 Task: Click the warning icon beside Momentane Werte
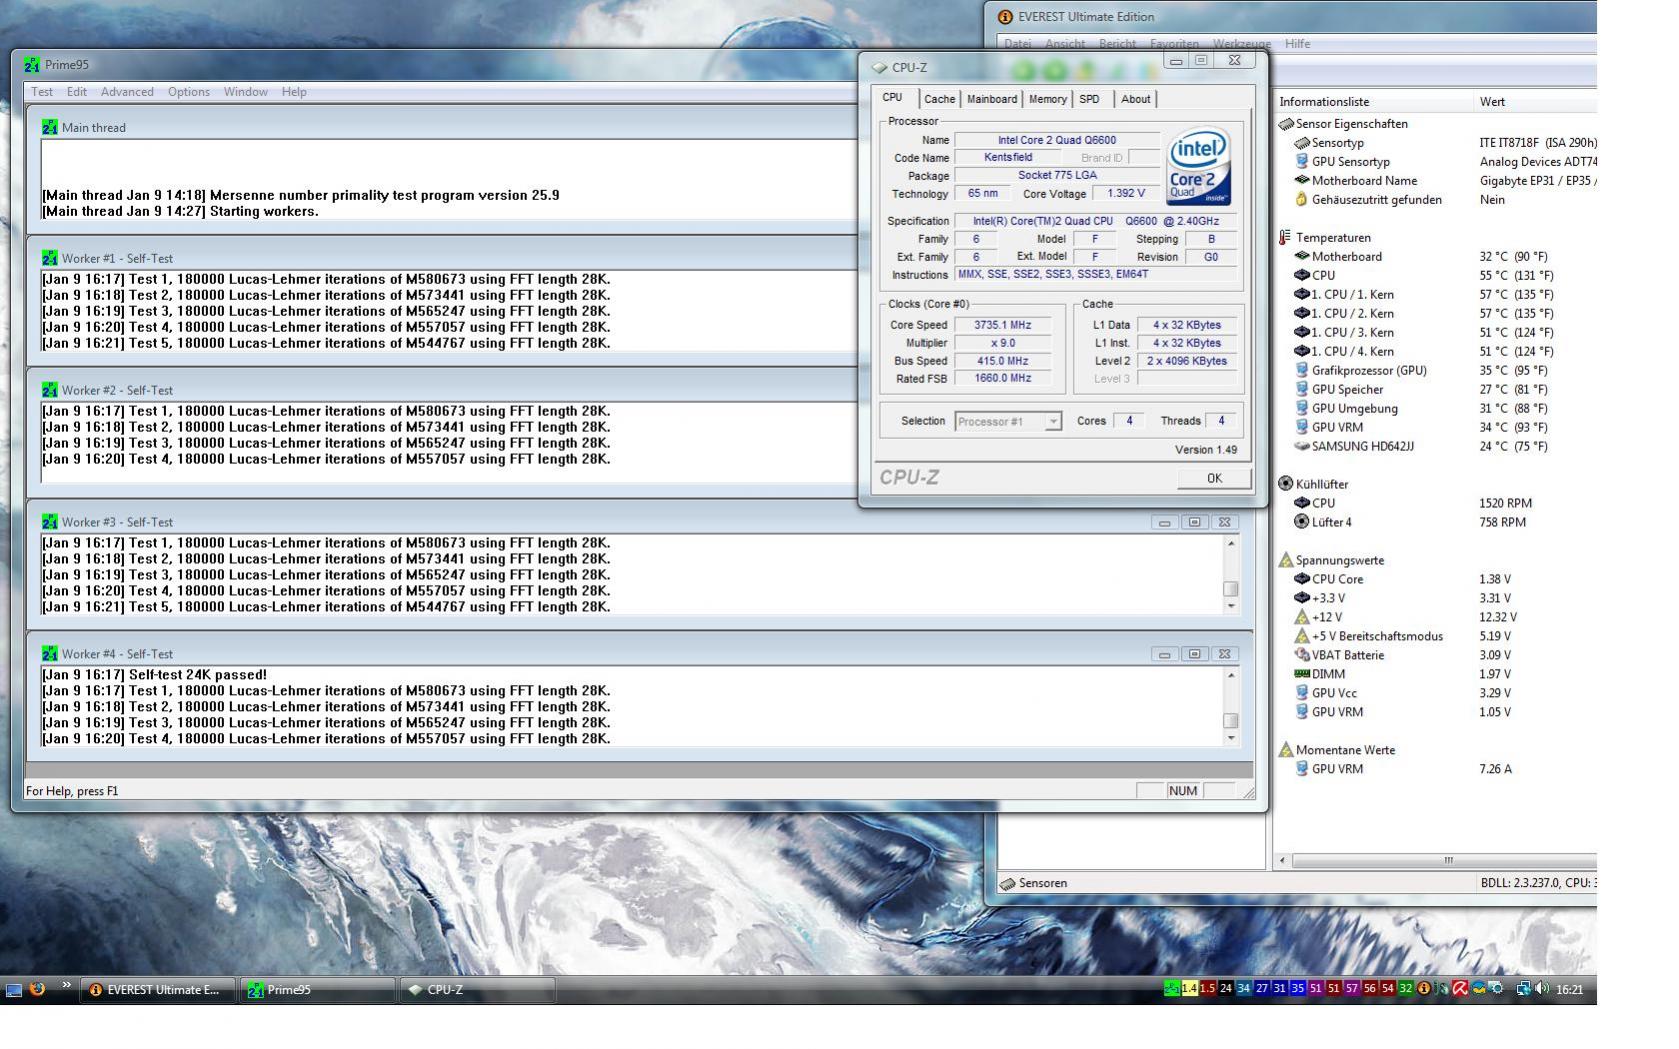point(1286,750)
